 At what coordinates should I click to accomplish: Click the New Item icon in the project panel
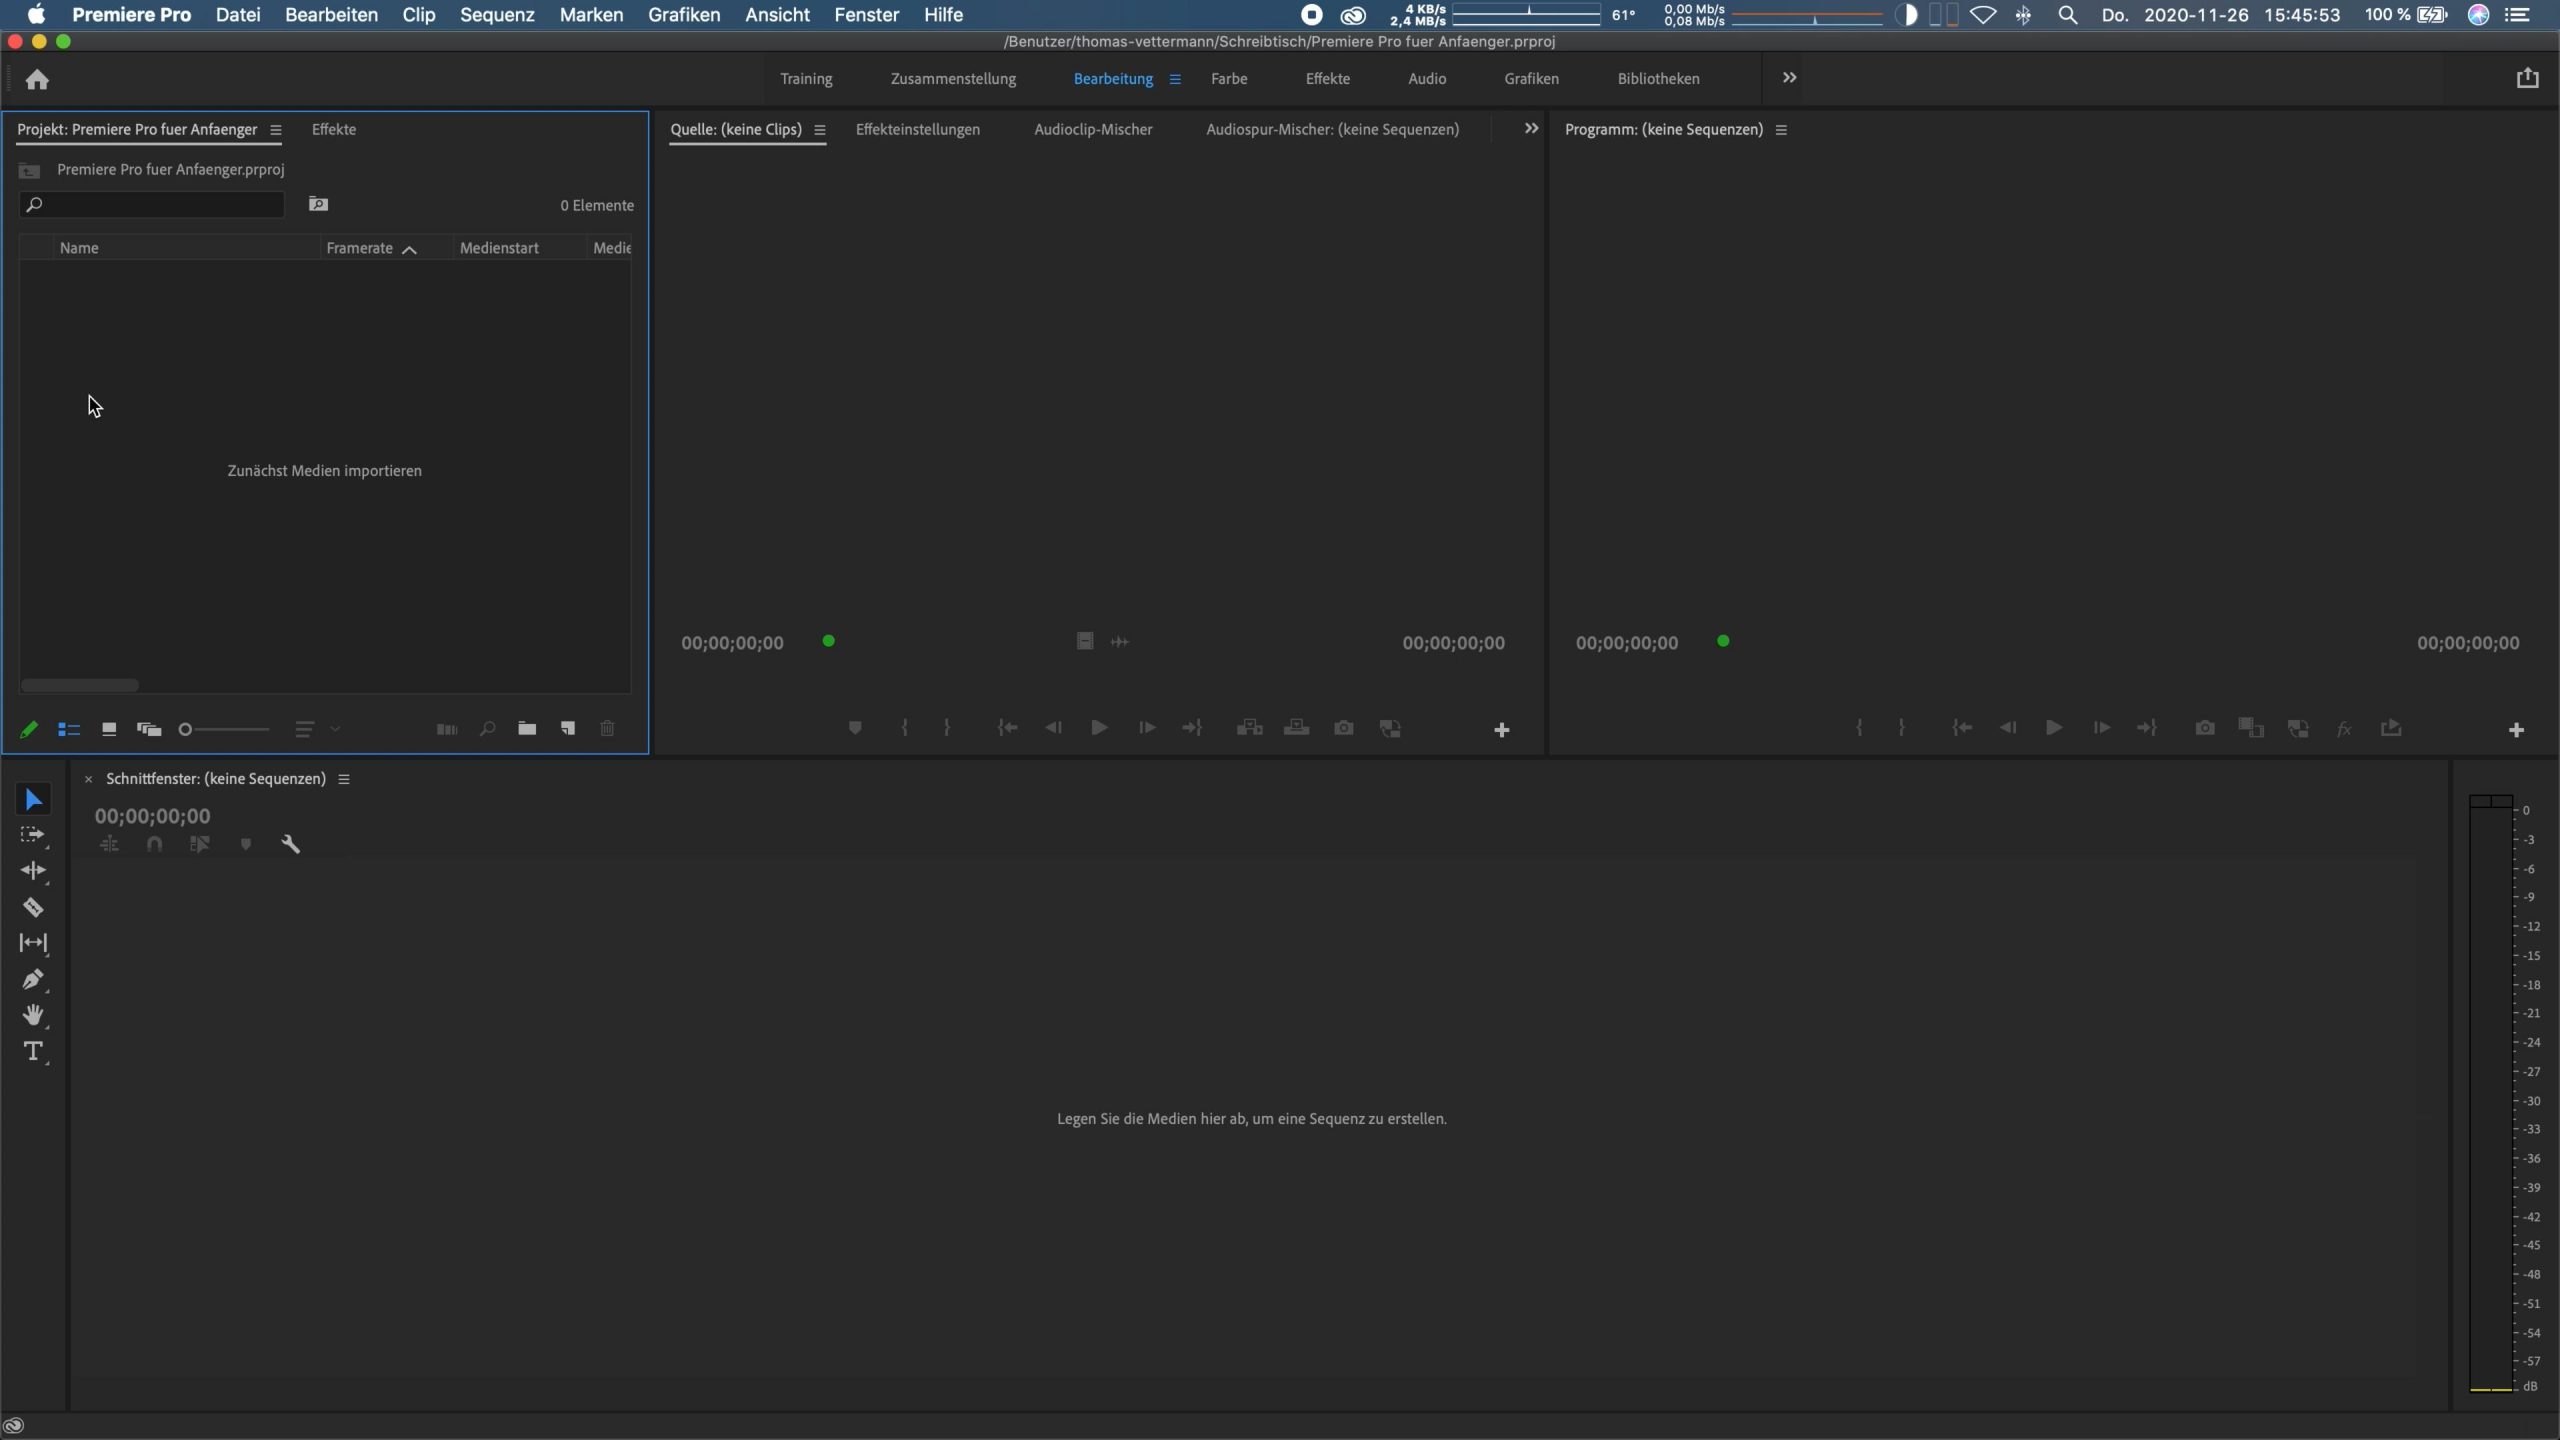click(x=567, y=729)
